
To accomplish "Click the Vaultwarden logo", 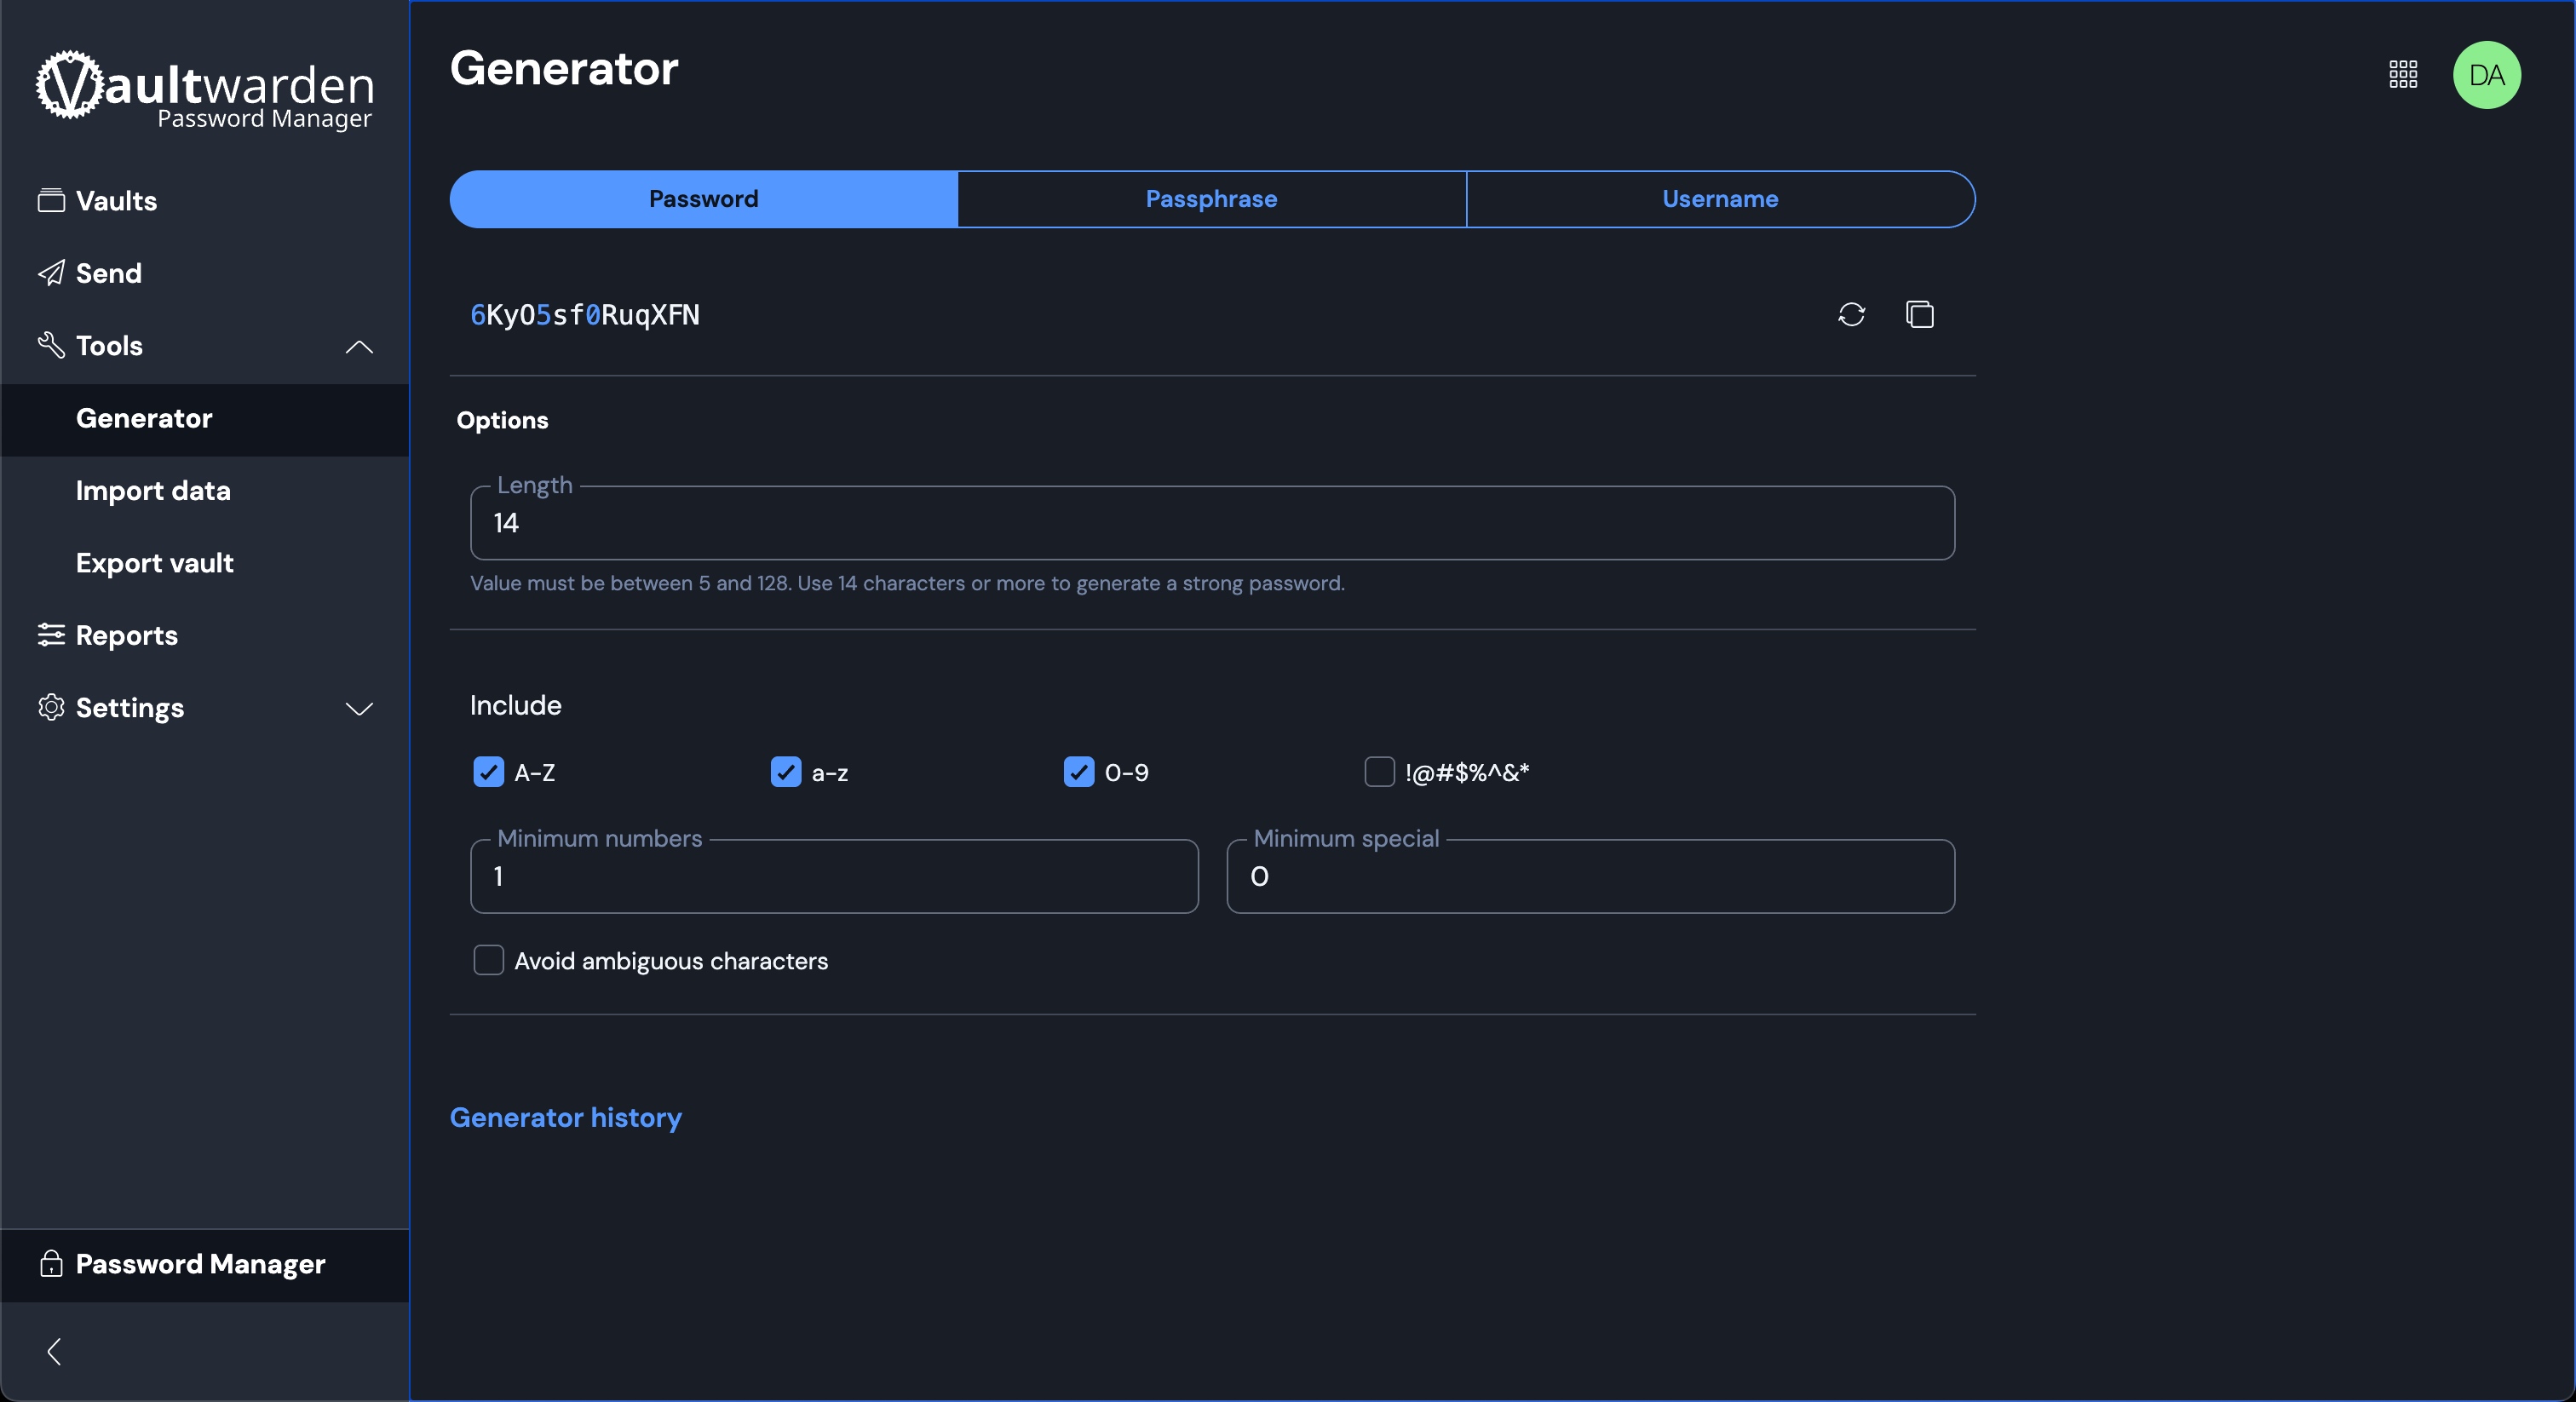I will click(205, 89).
